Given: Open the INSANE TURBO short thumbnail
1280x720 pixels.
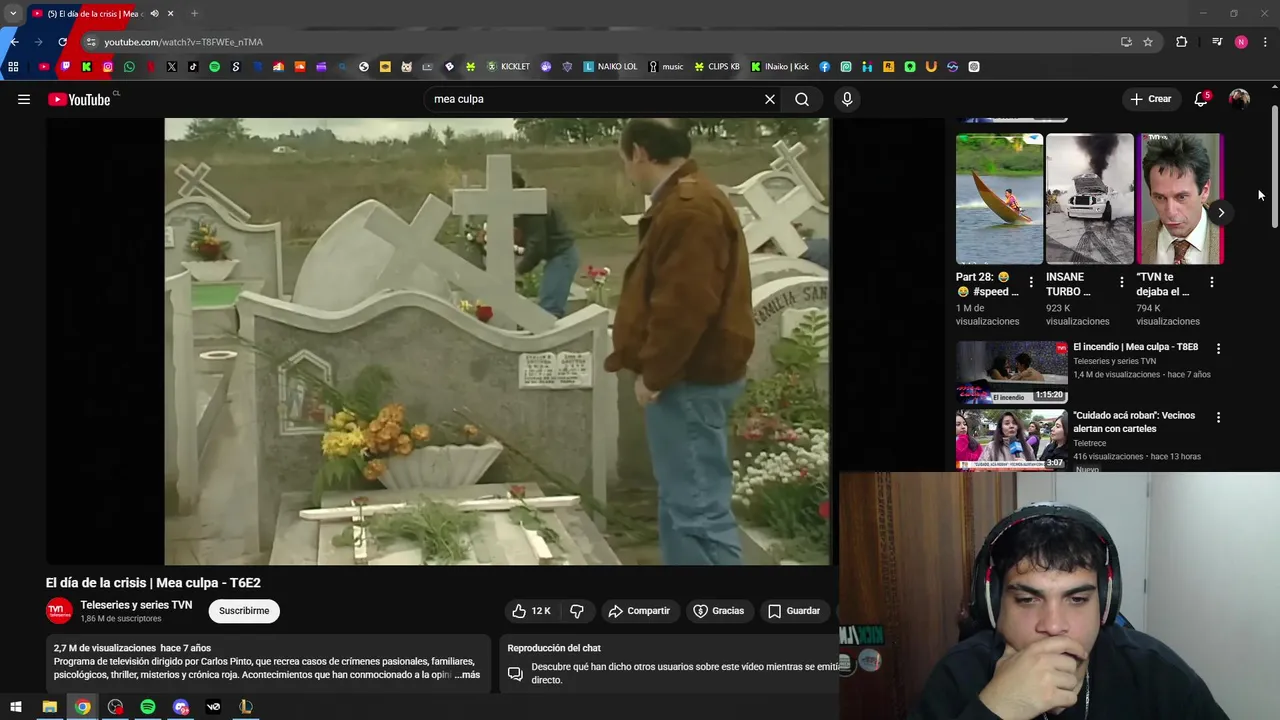Looking at the screenshot, I should tap(1090, 198).
